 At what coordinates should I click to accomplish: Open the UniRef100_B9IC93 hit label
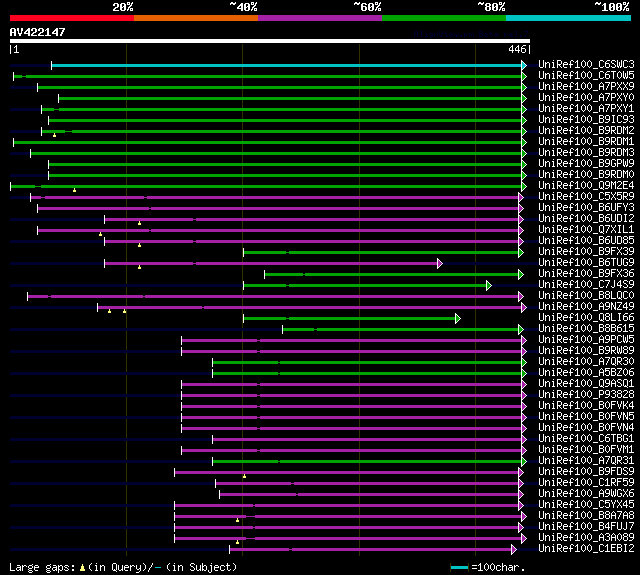coord(586,120)
